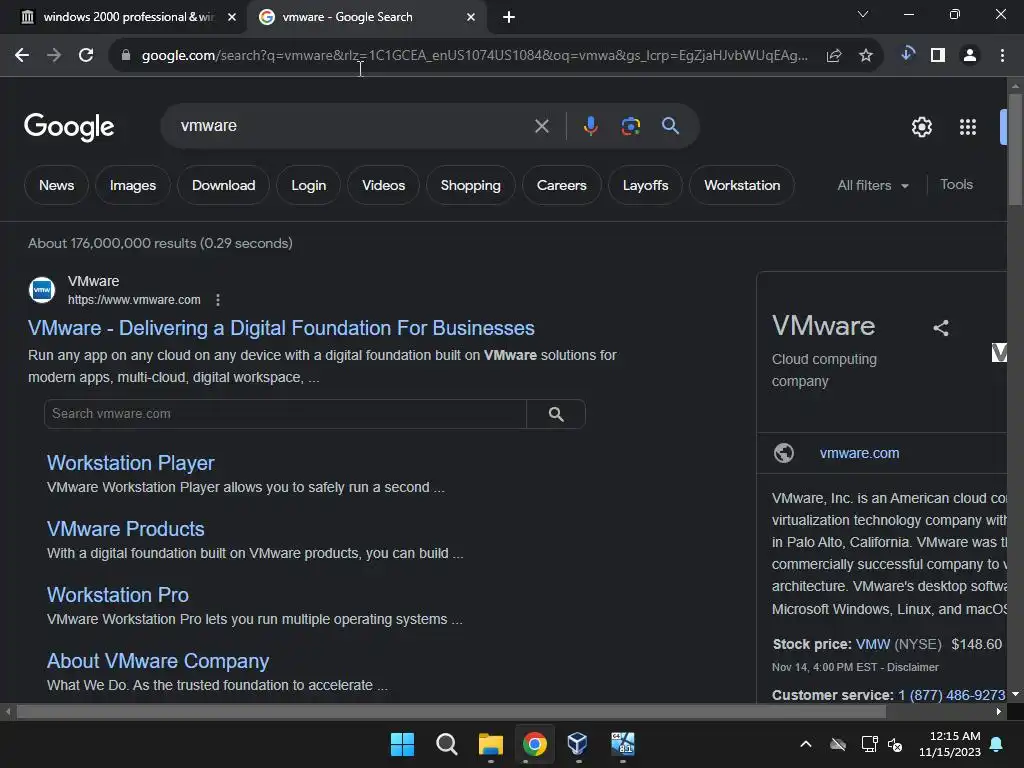Filter results by Videos
Image resolution: width=1024 pixels, height=768 pixels.
point(383,185)
